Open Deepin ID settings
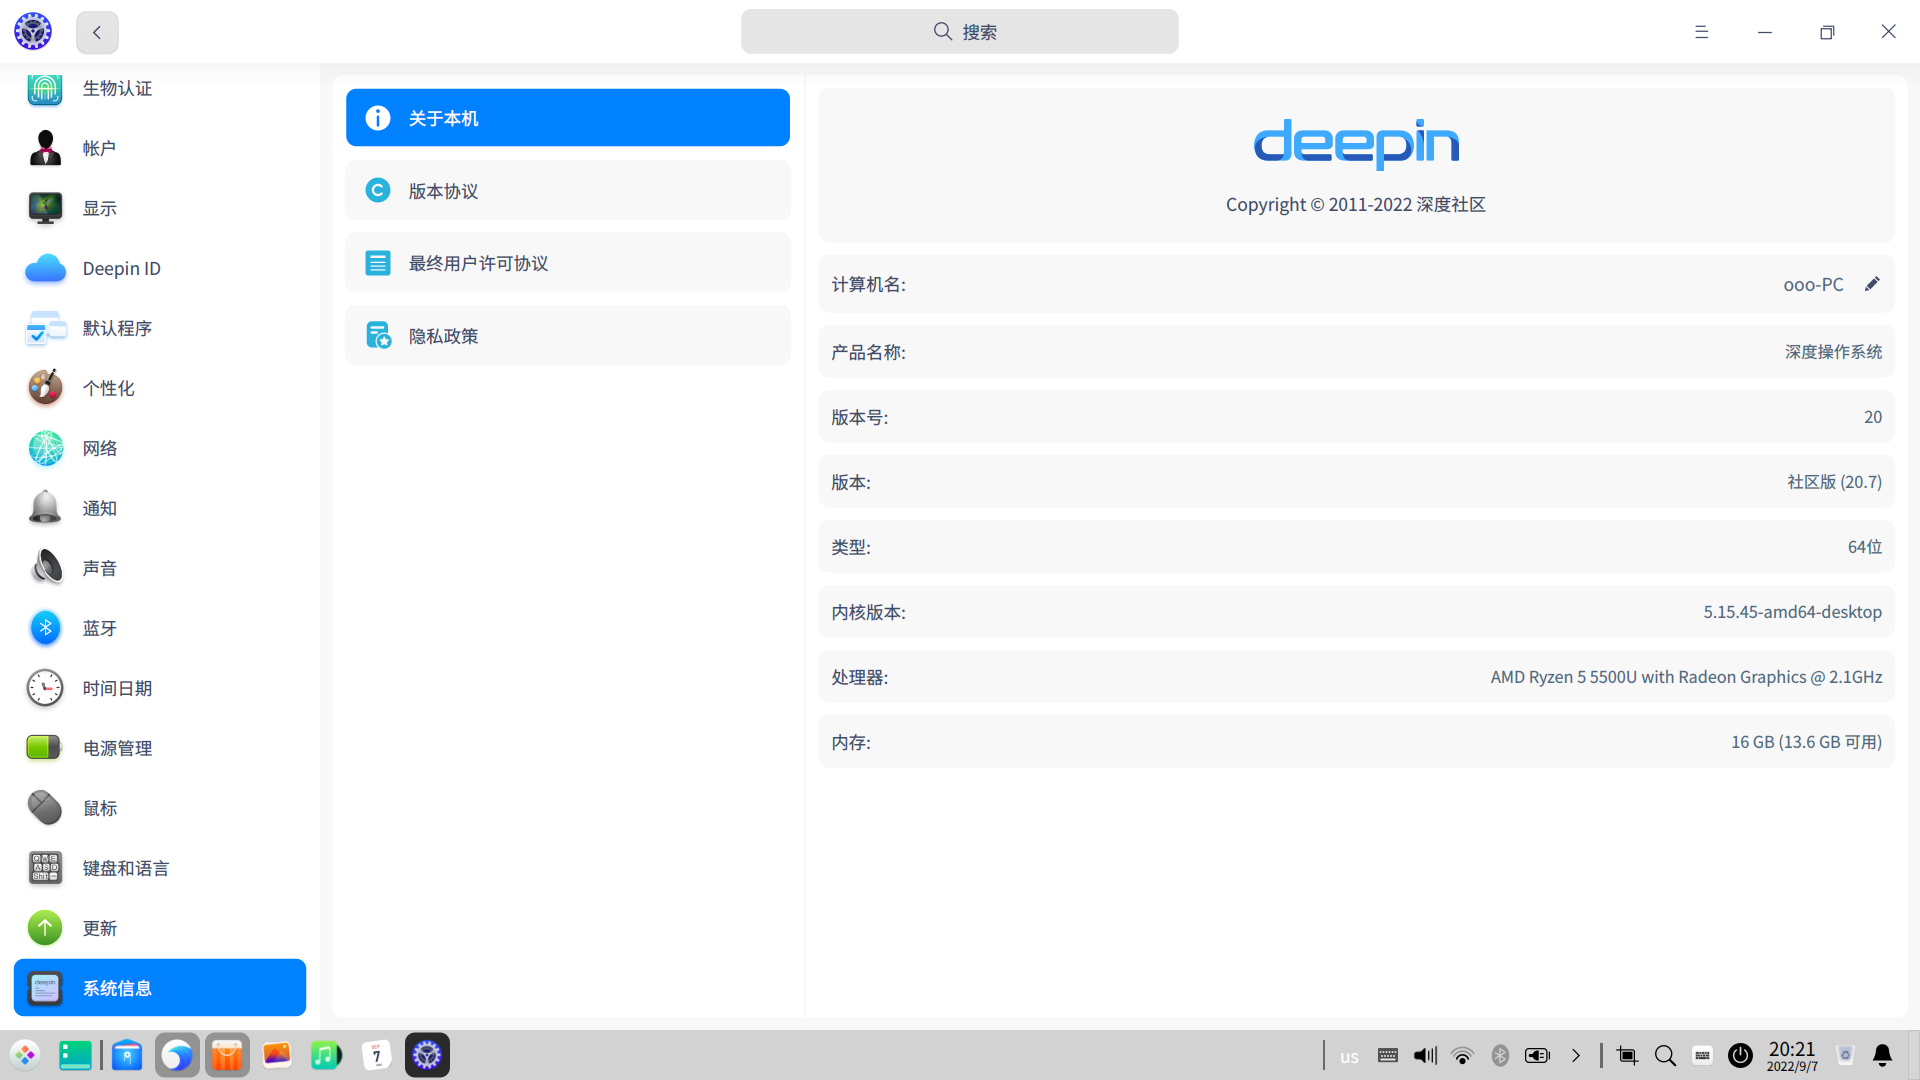Image resolution: width=1920 pixels, height=1080 pixels. point(121,268)
